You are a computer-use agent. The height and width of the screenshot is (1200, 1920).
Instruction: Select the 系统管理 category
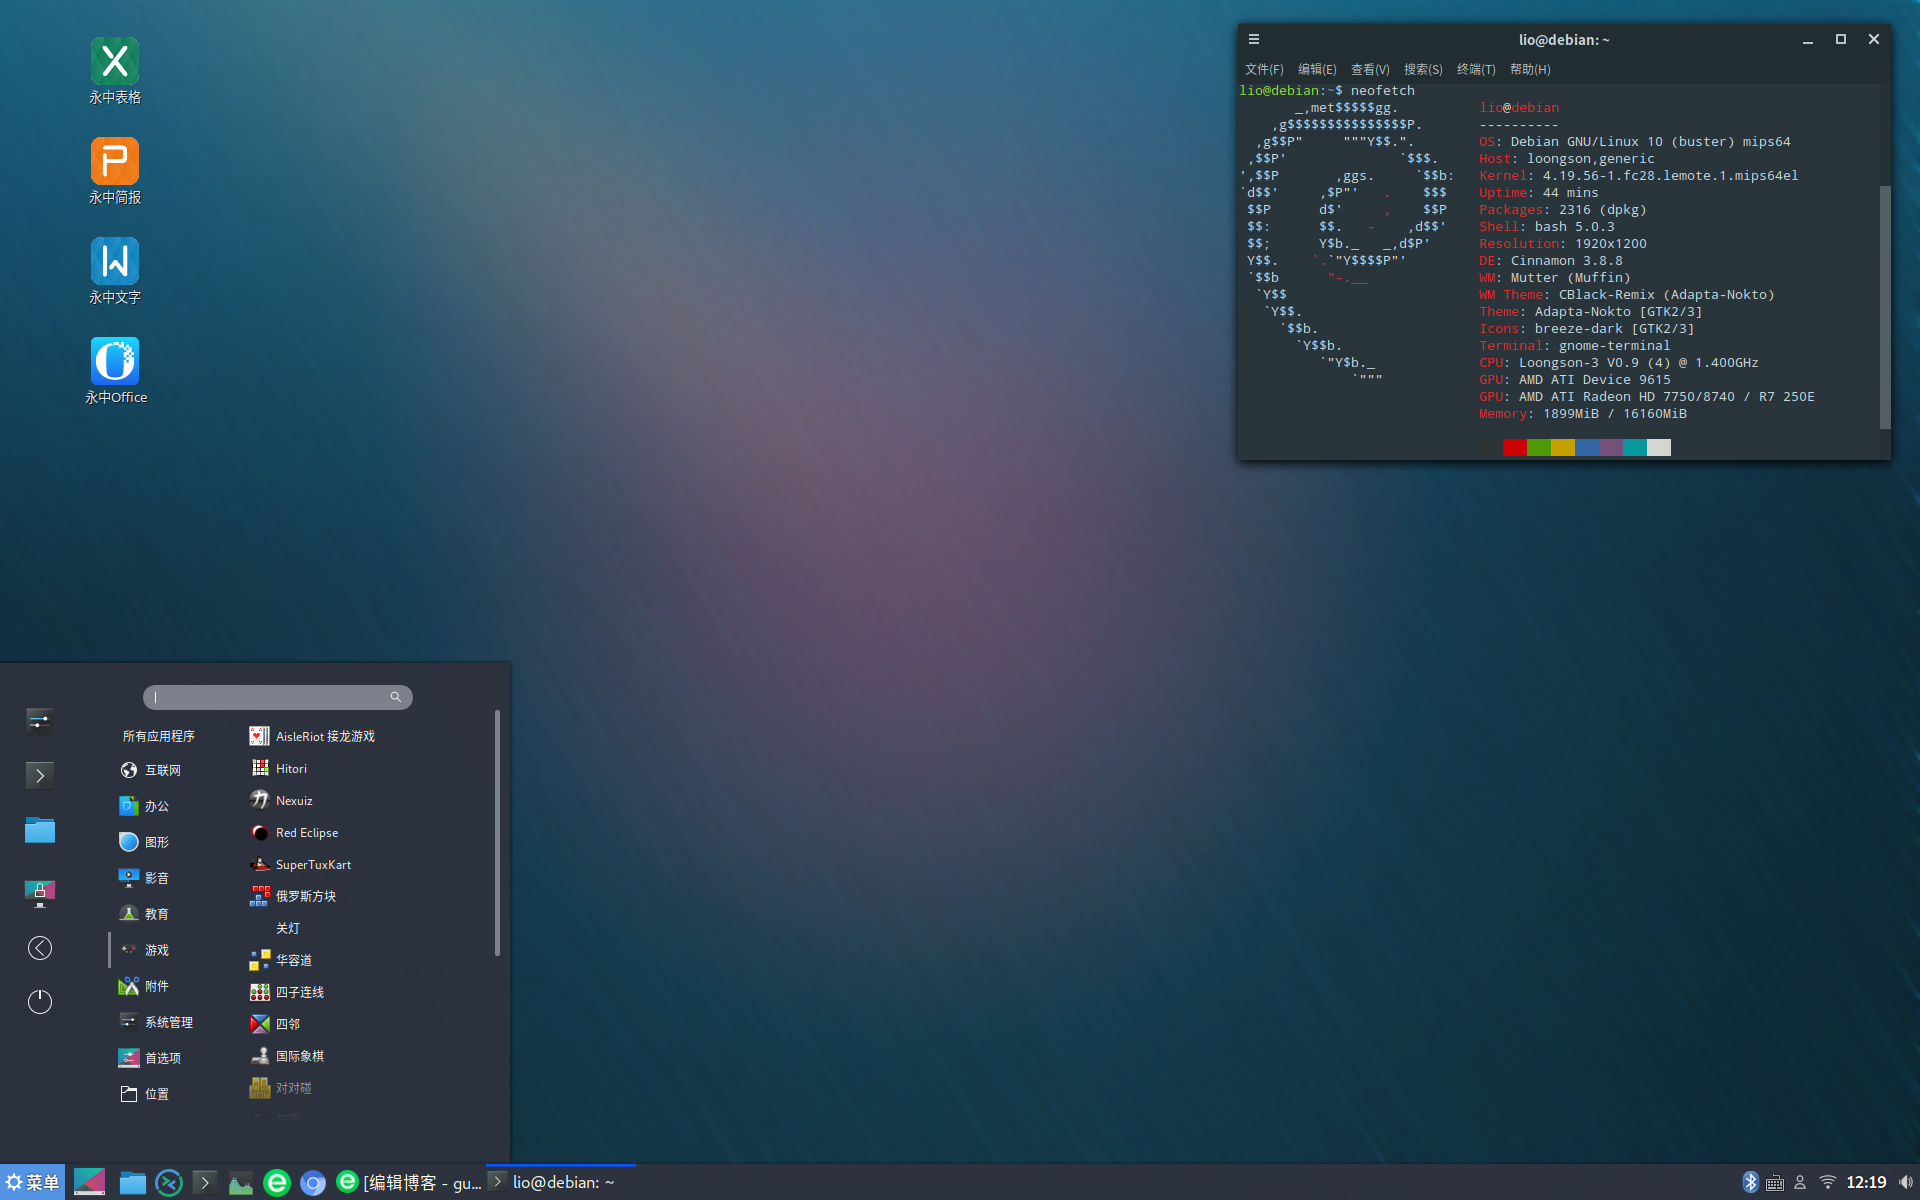click(168, 1022)
